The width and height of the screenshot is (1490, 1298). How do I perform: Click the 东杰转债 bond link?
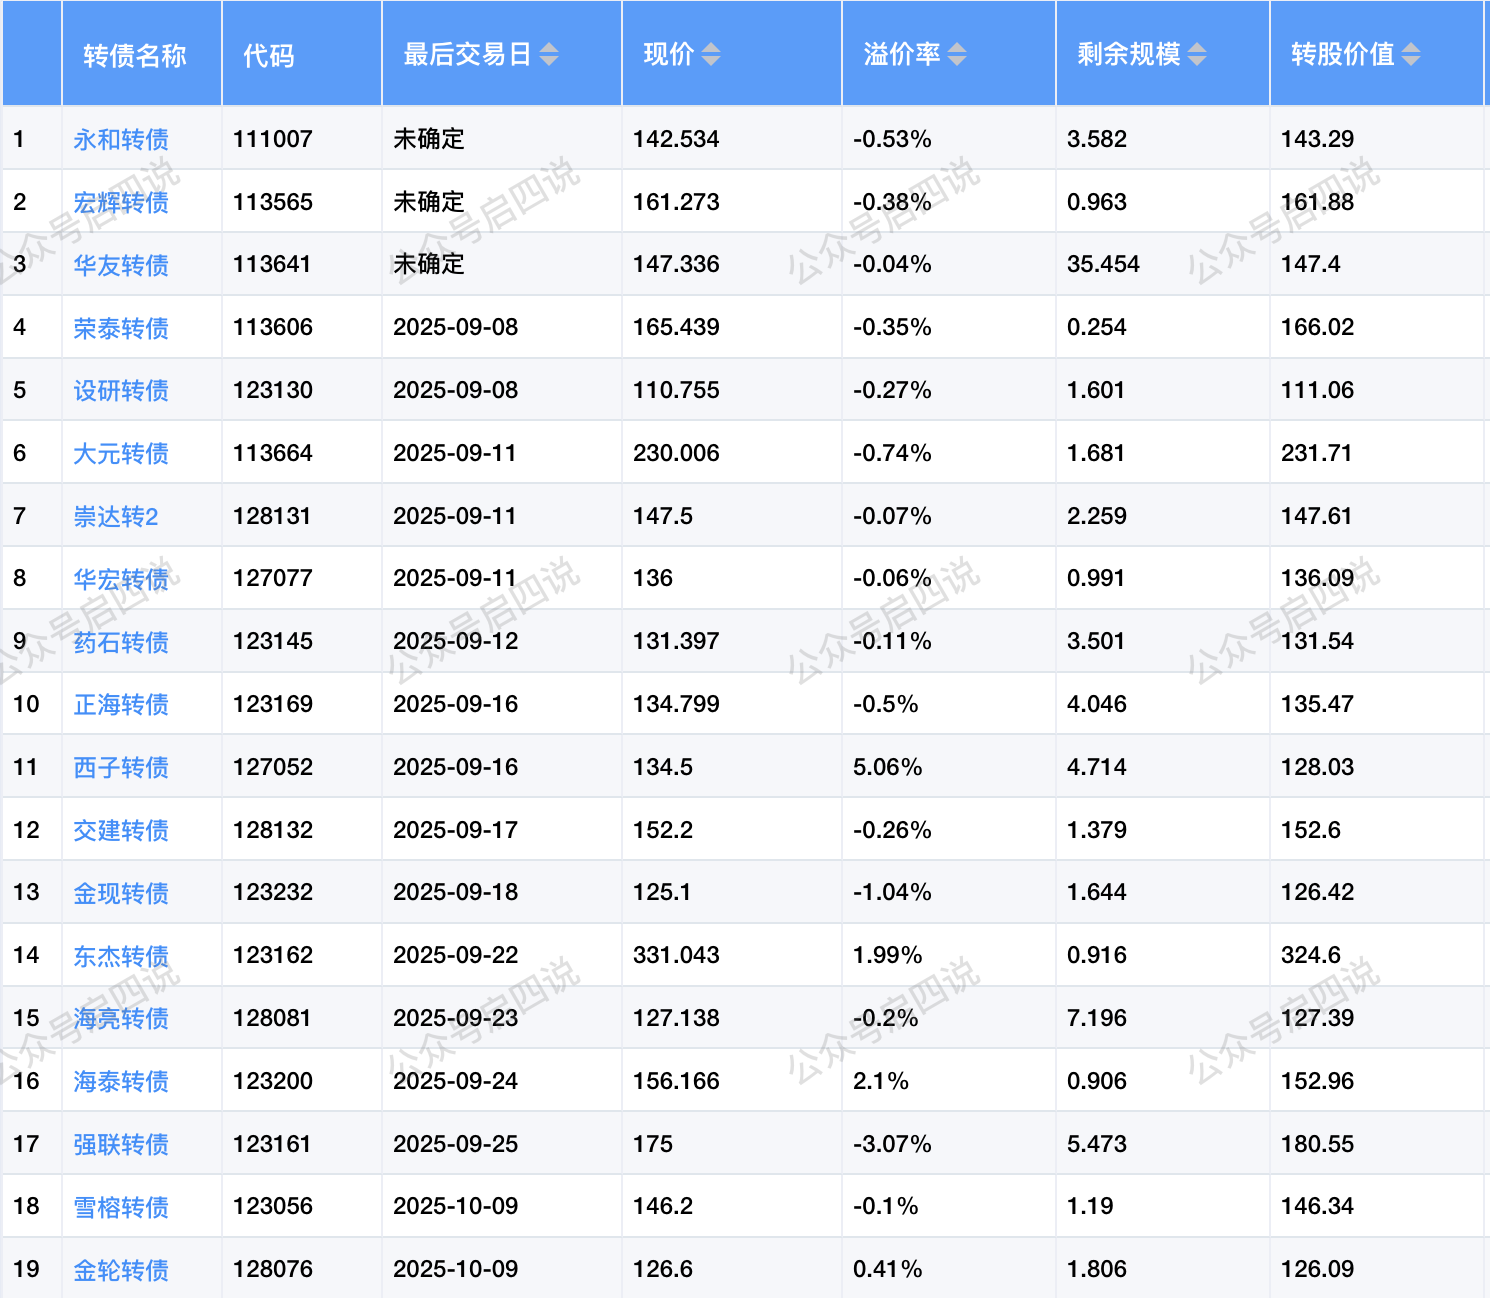(121, 957)
